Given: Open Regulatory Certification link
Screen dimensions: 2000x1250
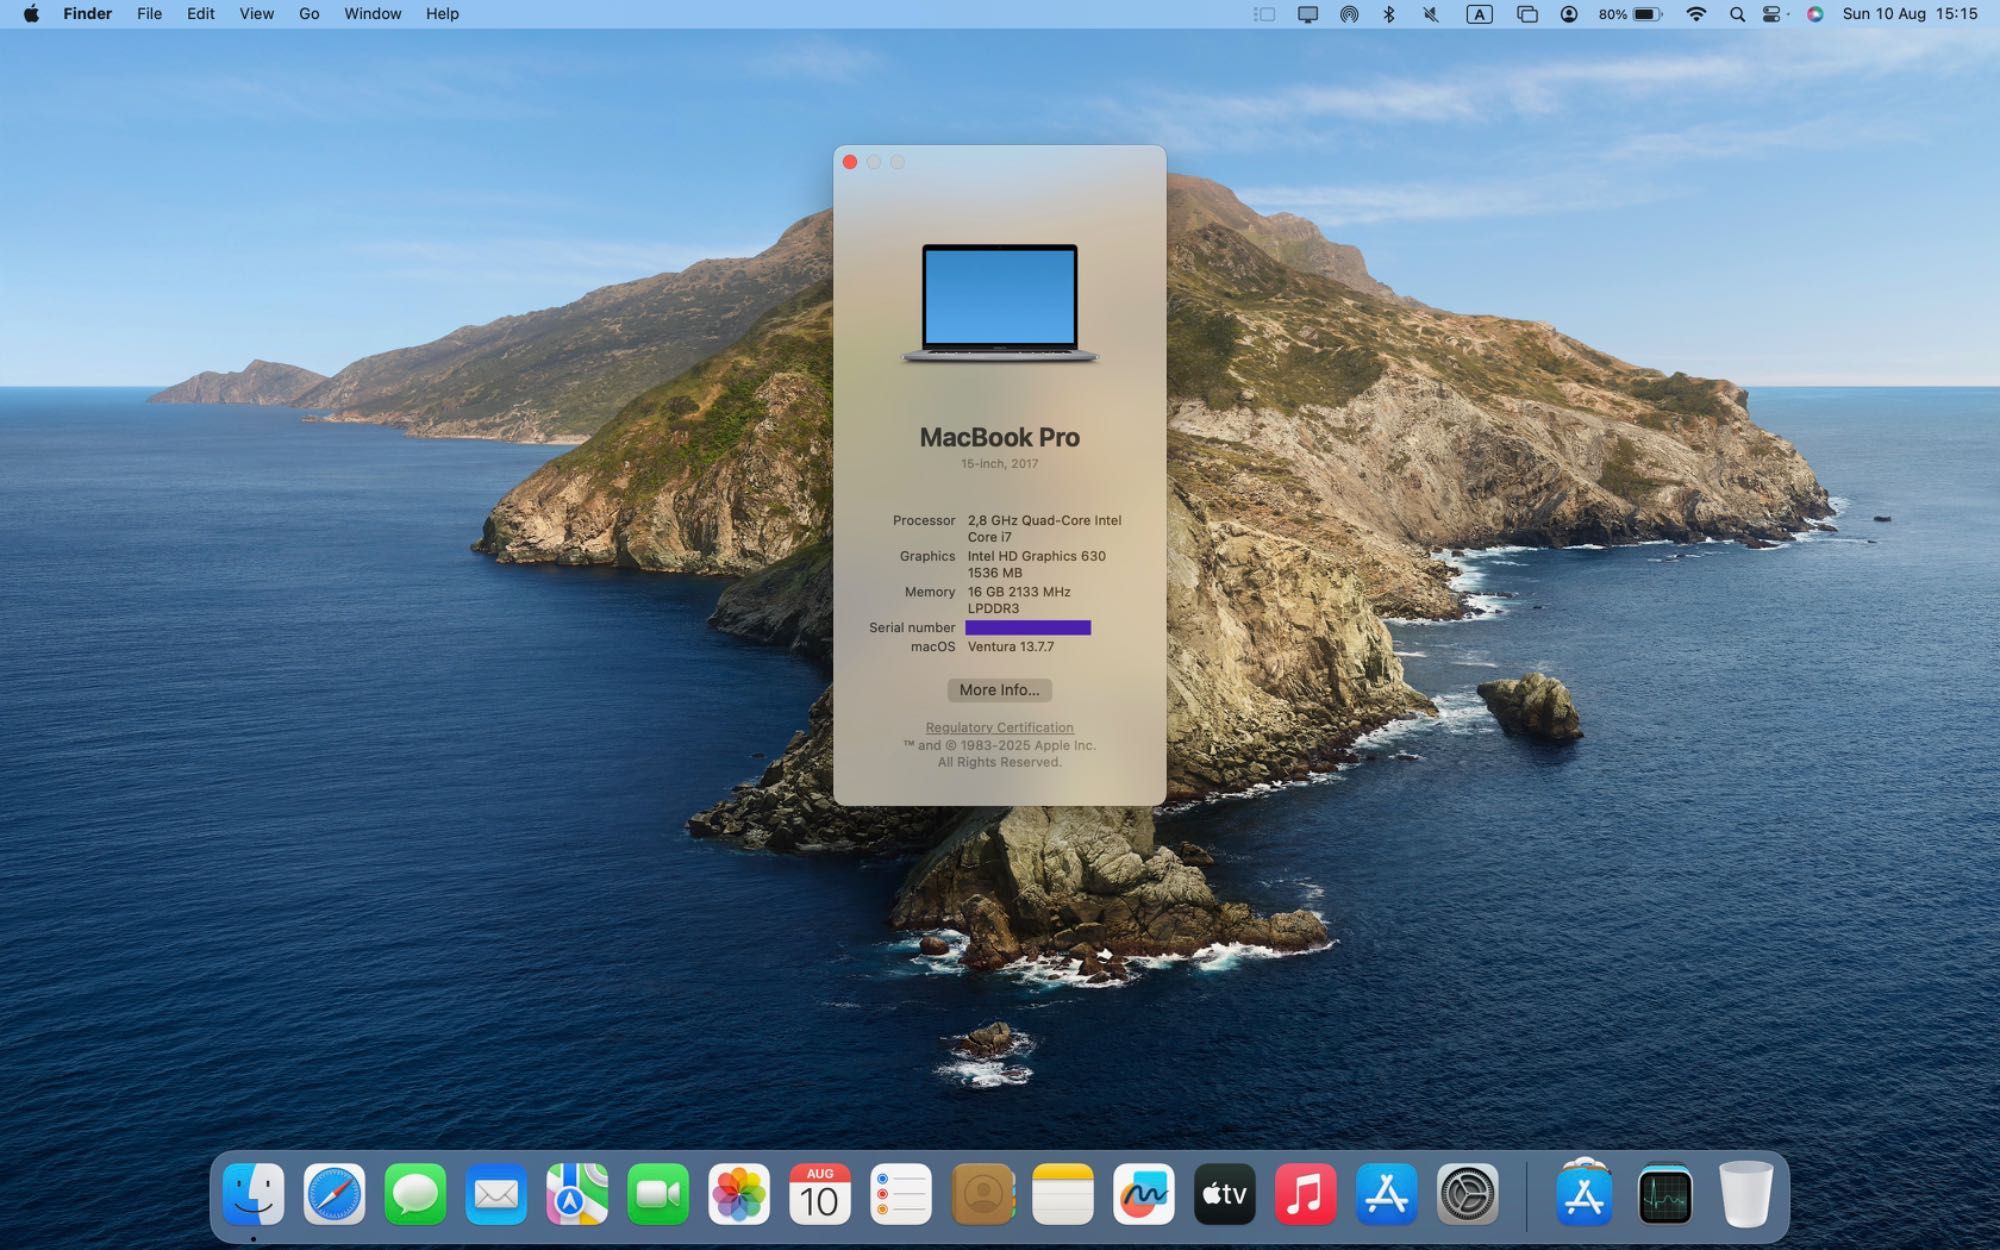Looking at the screenshot, I should click(x=999, y=728).
